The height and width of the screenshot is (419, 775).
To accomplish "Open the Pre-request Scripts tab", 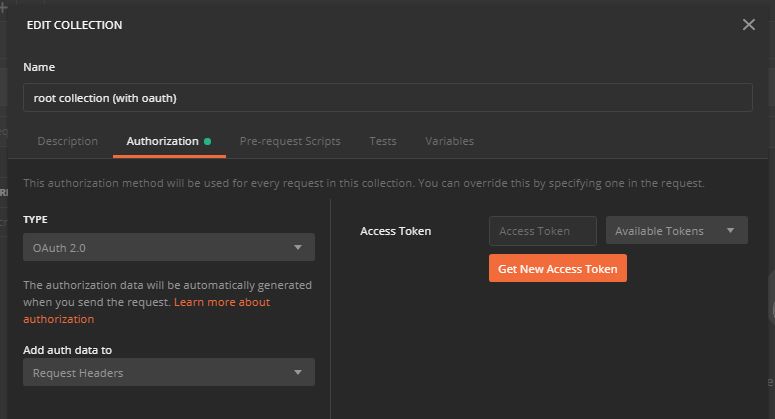I will click(290, 141).
